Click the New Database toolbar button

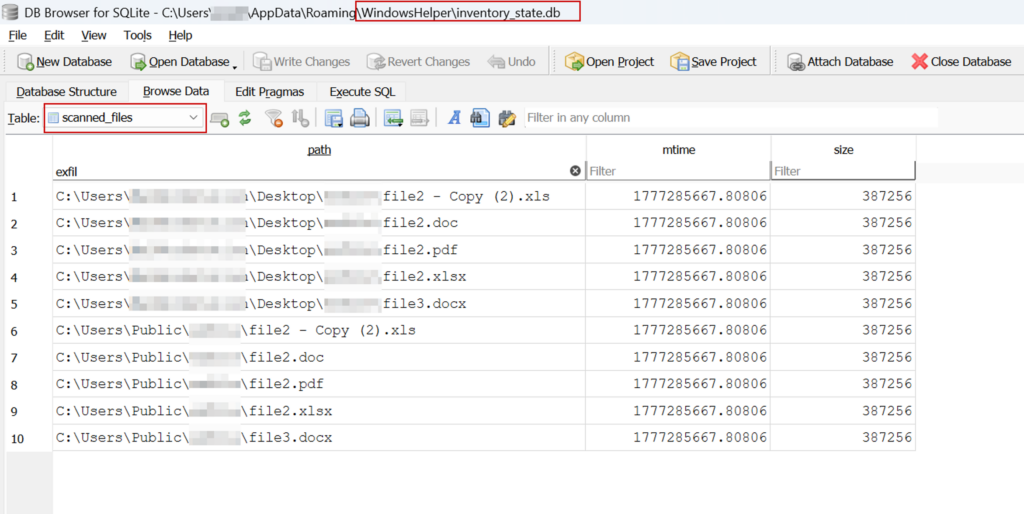pyautogui.click(x=64, y=62)
